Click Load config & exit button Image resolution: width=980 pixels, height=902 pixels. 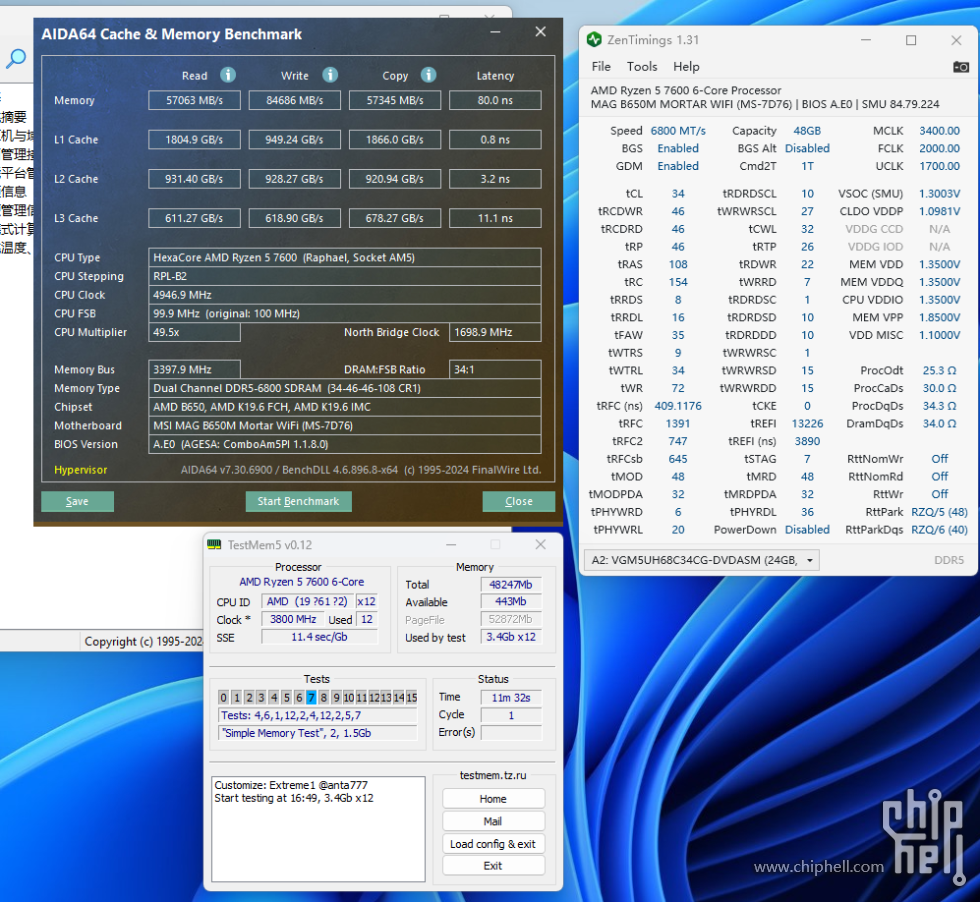(x=493, y=844)
